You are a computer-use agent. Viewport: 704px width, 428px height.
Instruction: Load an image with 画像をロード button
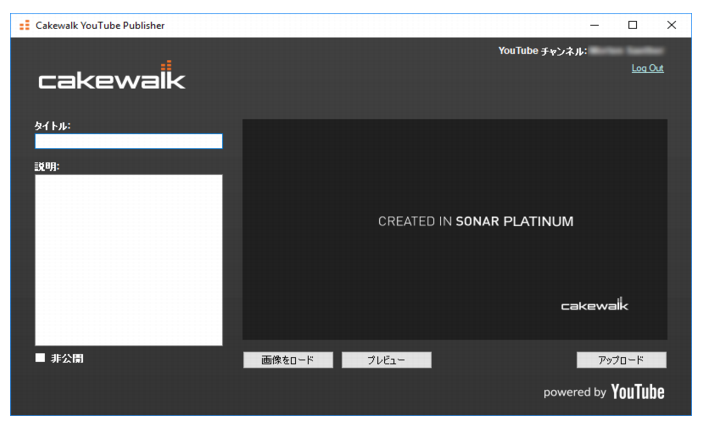288,360
